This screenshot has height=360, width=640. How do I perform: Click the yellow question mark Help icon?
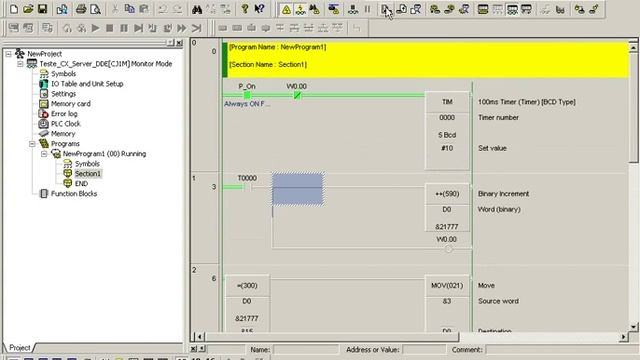coord(244,9)
